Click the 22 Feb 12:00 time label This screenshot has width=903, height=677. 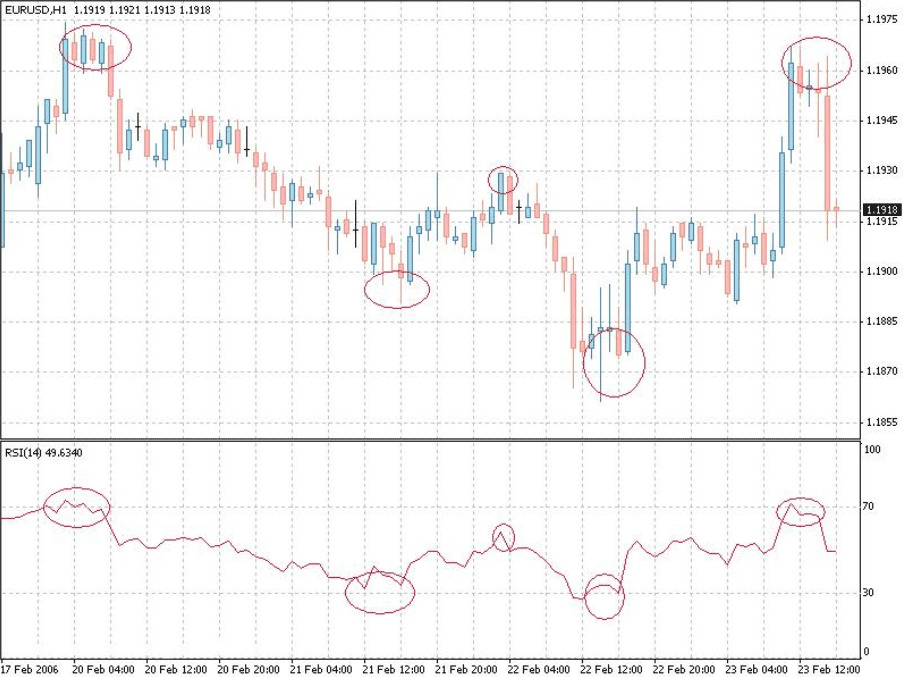click(x=611, y=670)
